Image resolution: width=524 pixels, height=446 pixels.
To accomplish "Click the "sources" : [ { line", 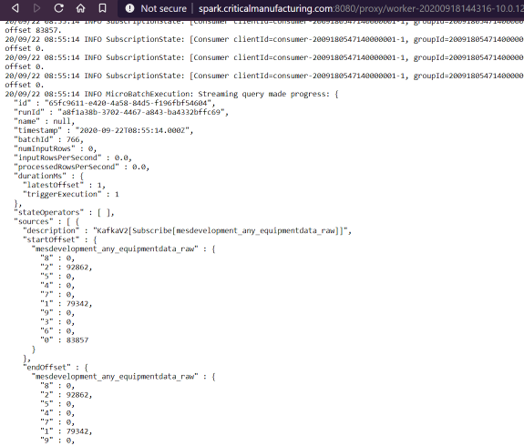I will (46, 221).
